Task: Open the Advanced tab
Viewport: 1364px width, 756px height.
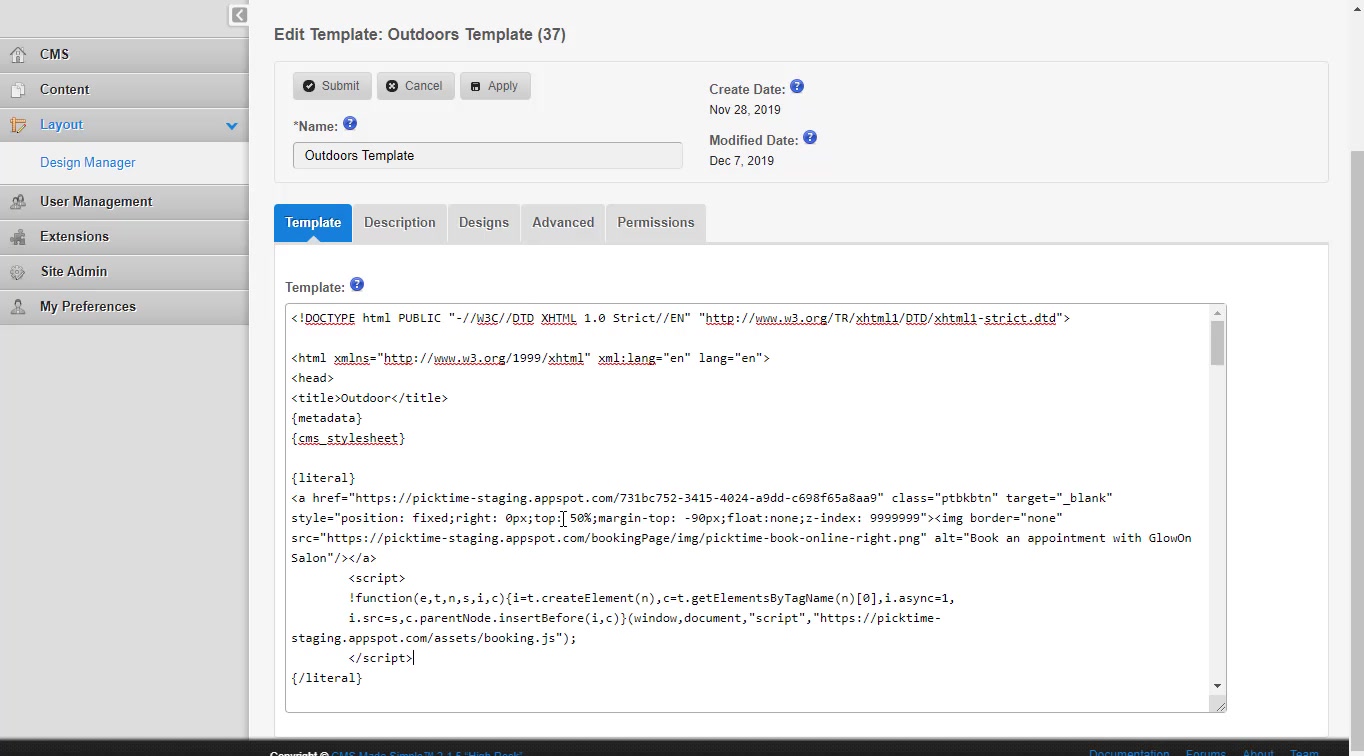Action: tap(563, 223)
